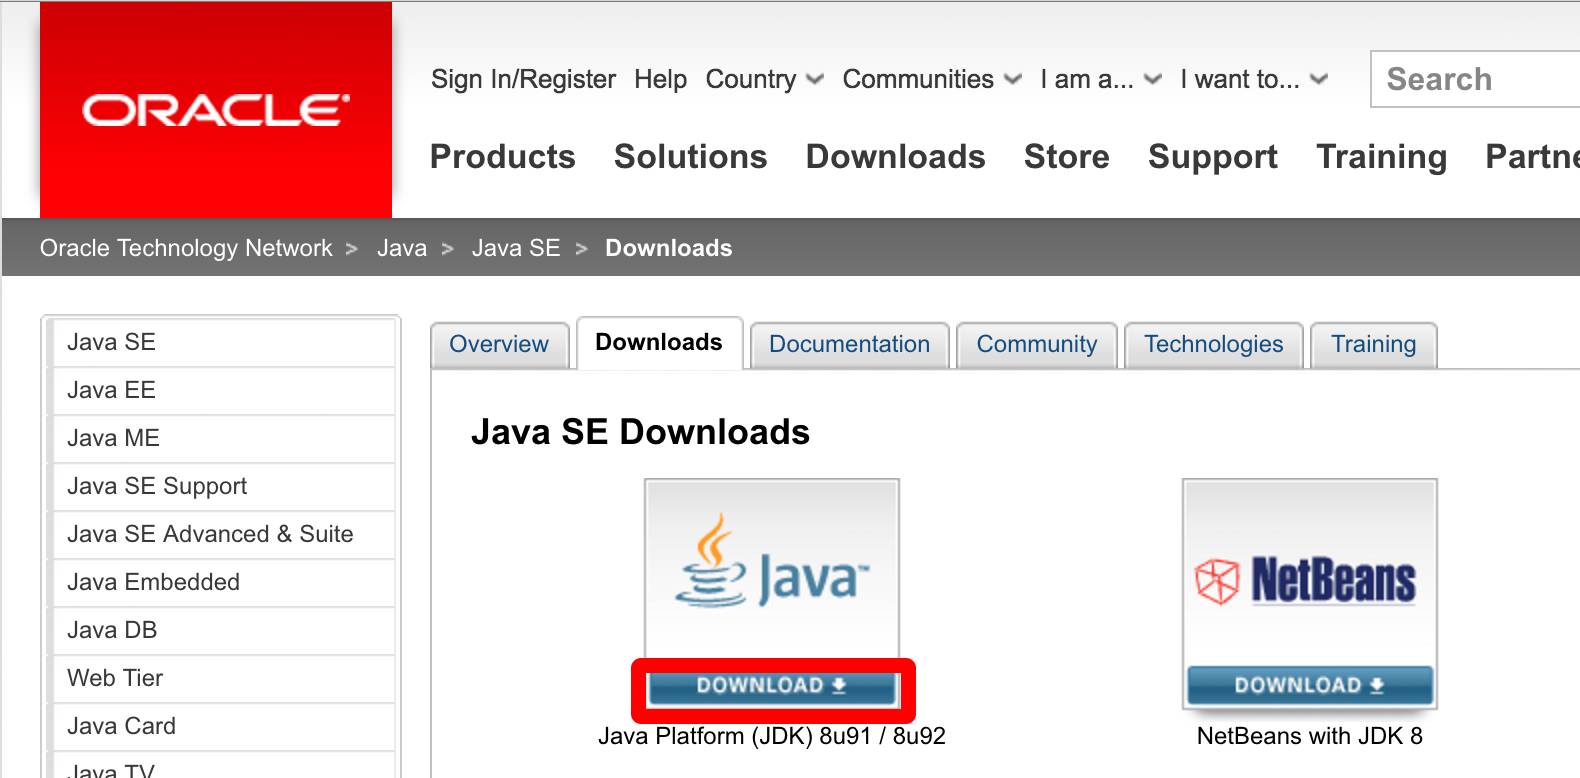1580x778 pixels.
Task: Select Java DB in the sidebar
Action: point(224,630)
